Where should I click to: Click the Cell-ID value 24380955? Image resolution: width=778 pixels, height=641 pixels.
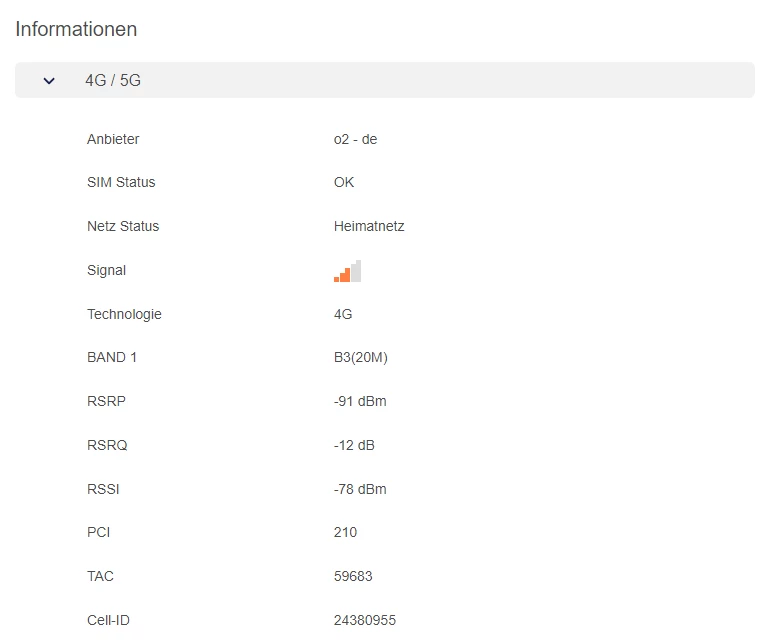(364, 620)
